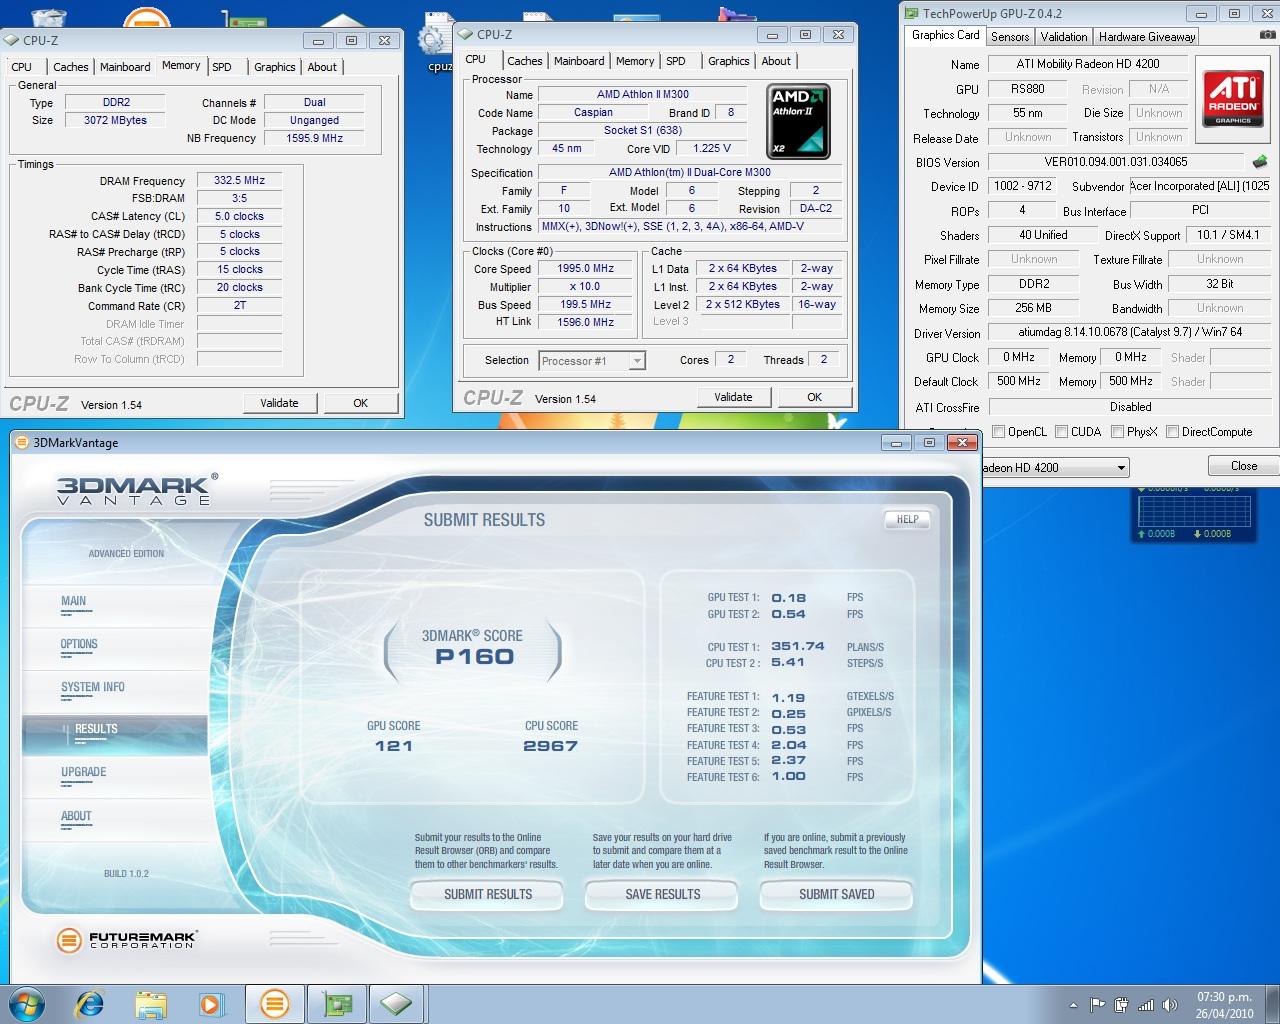Click the 3DMark HELP button
This screenshot has width=1280, height=1024.
tap(907, 520)
